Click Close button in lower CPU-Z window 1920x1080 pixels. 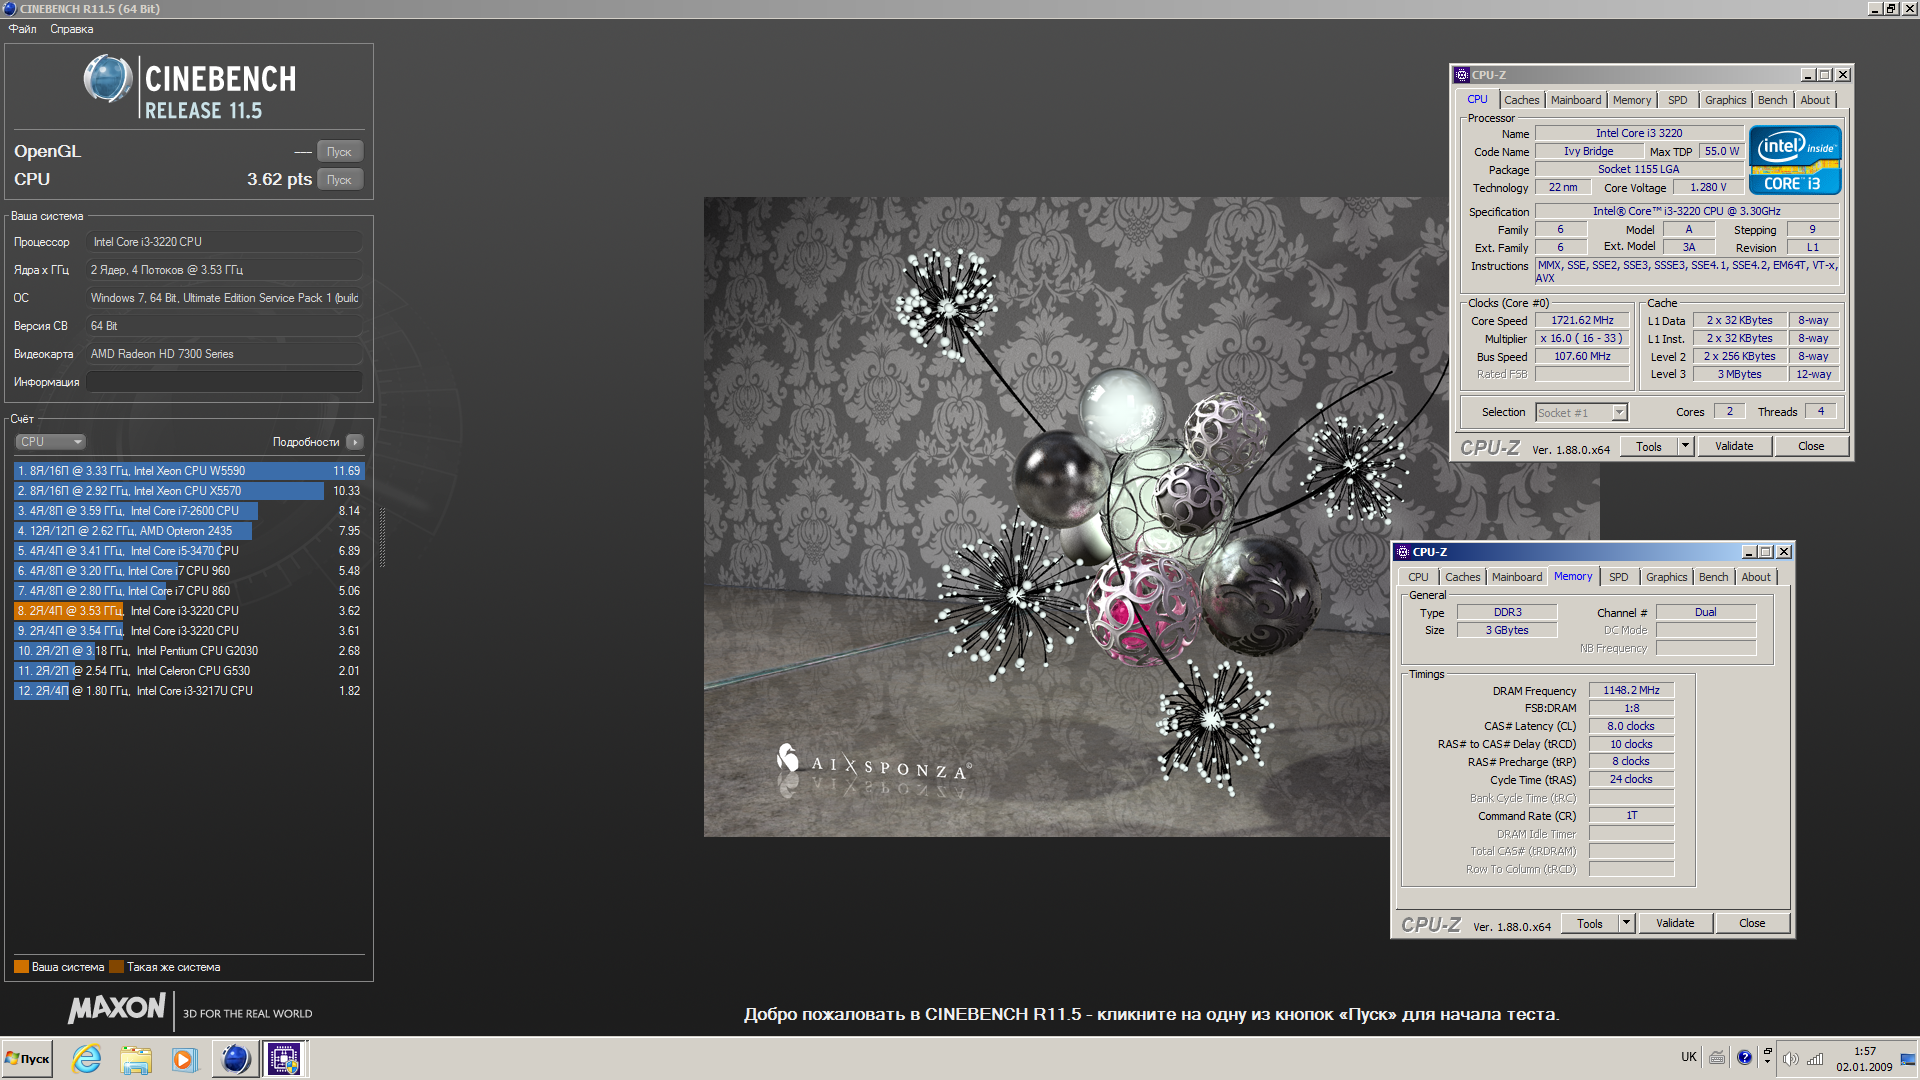pos(1752,924)
